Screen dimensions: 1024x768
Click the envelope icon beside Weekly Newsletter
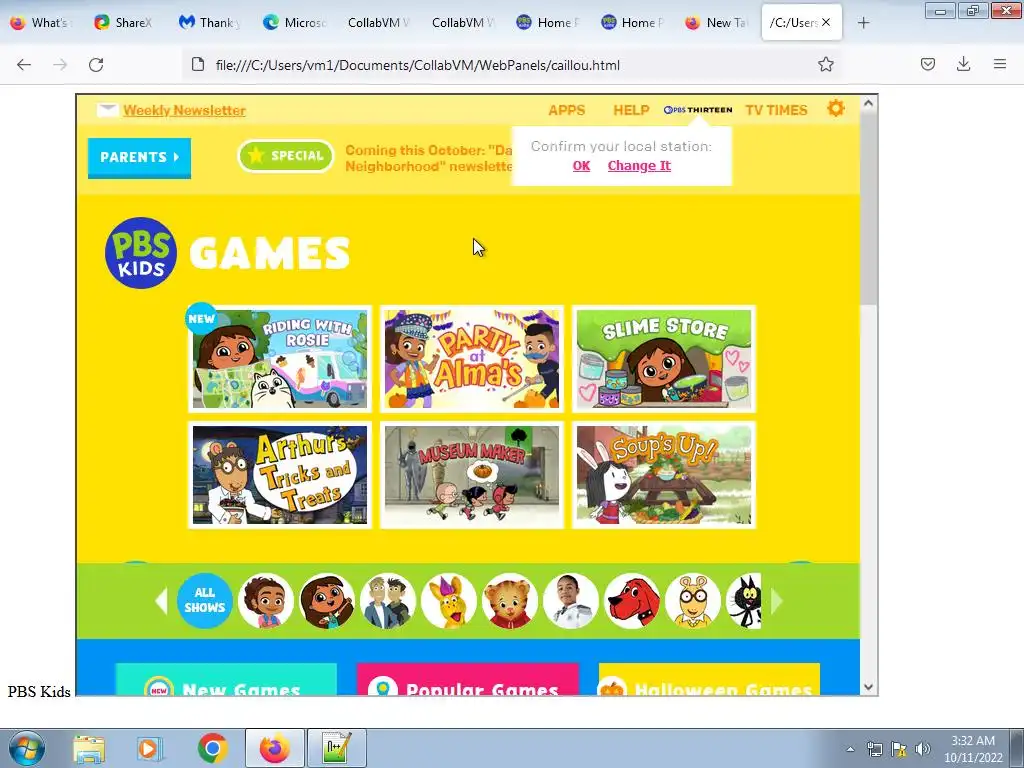(107, 110)
